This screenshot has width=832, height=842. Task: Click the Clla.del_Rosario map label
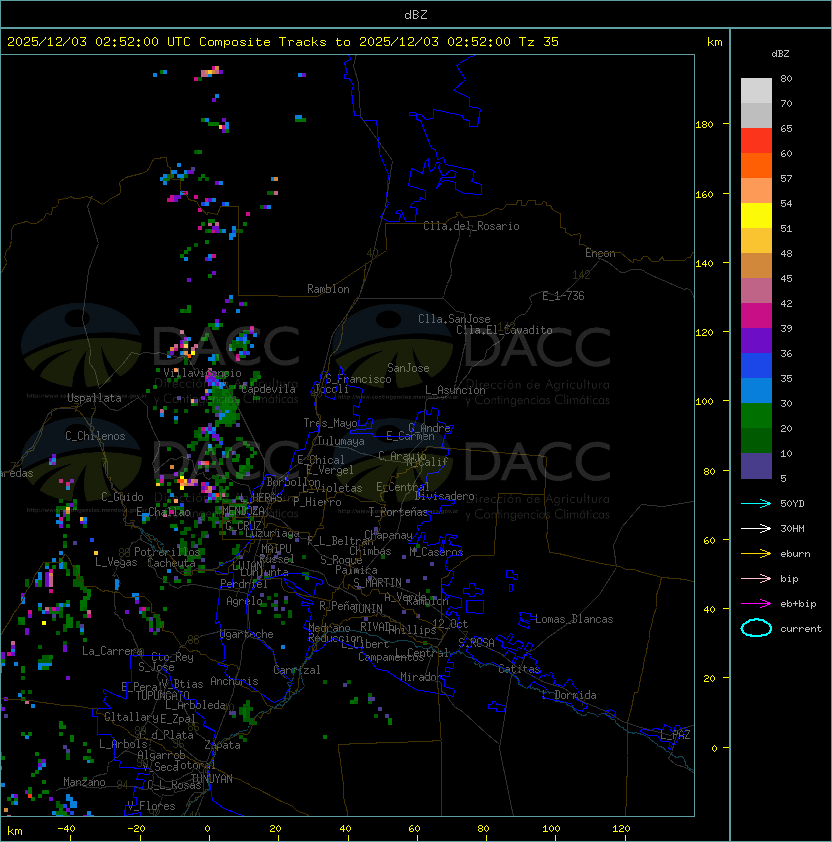(x=471, y=226)
